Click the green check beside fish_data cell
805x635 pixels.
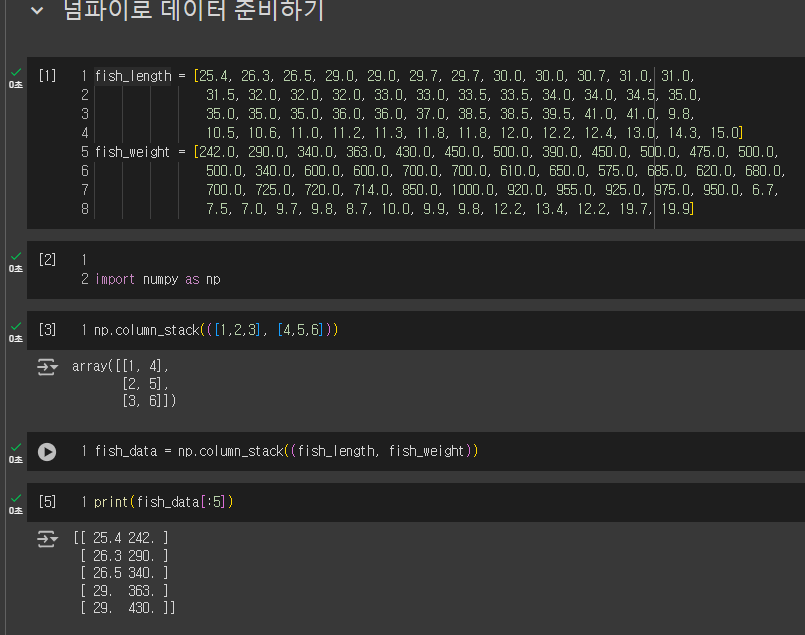[16, 447]
